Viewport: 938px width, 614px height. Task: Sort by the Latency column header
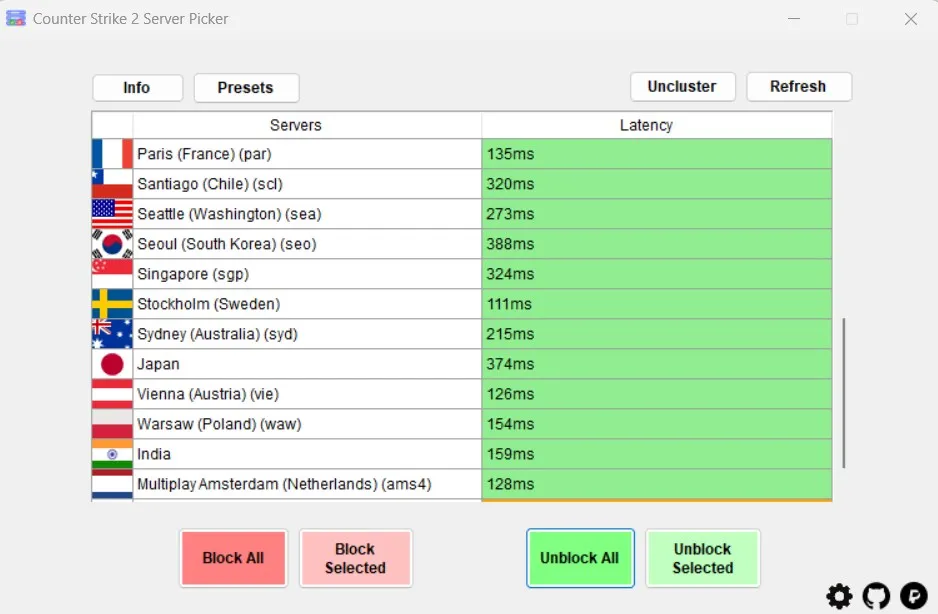(x=656, y=125)
